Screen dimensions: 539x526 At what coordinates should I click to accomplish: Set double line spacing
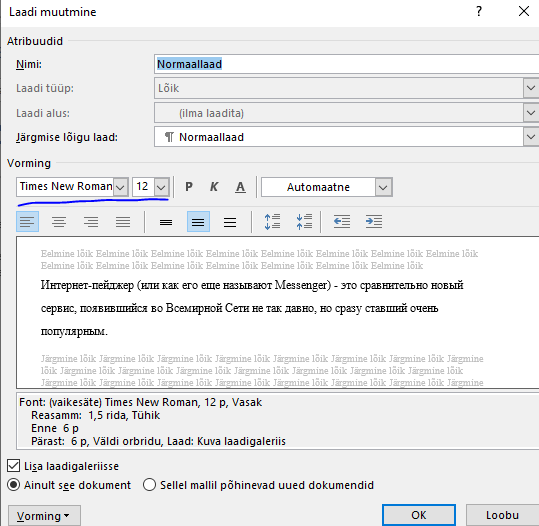point(230,222)
